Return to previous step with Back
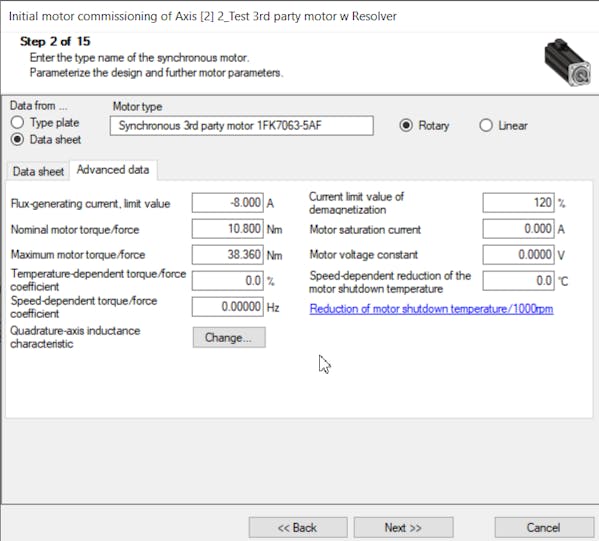Viewport: 599px width, 541px height. [298, 528]
